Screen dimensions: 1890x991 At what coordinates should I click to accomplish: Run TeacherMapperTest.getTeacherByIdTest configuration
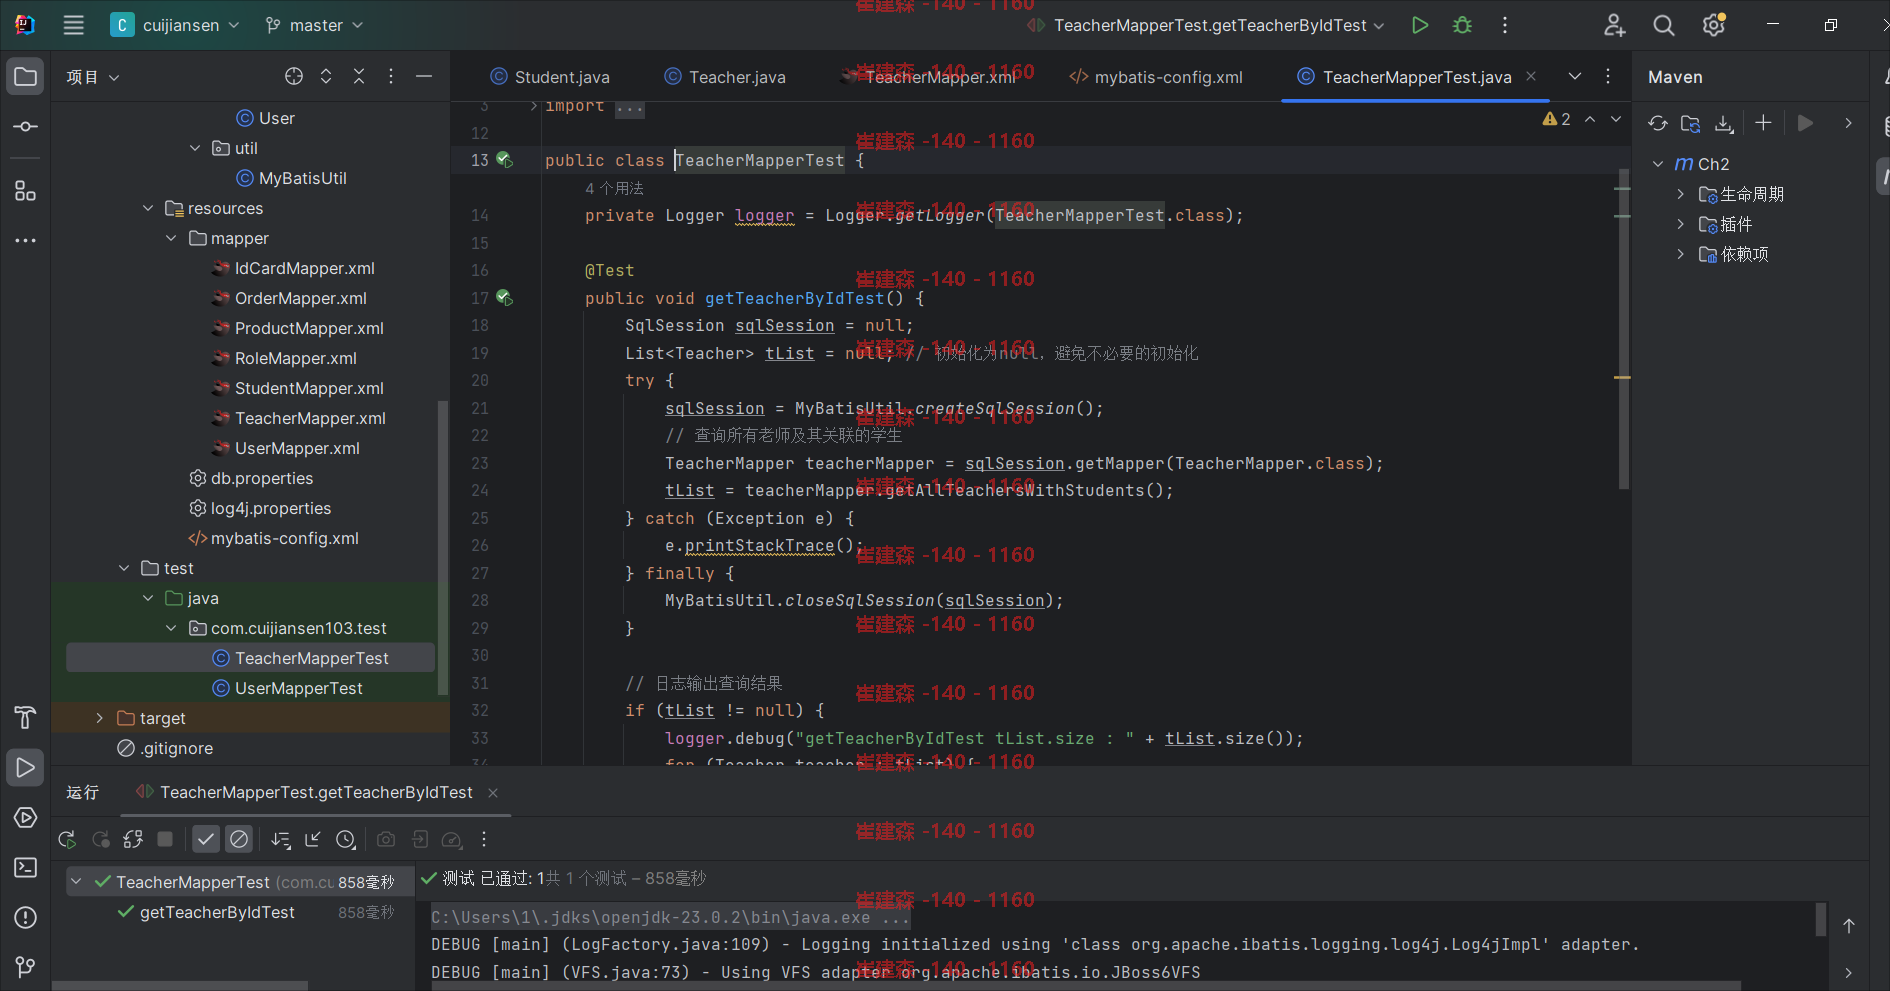point(1419,25)
